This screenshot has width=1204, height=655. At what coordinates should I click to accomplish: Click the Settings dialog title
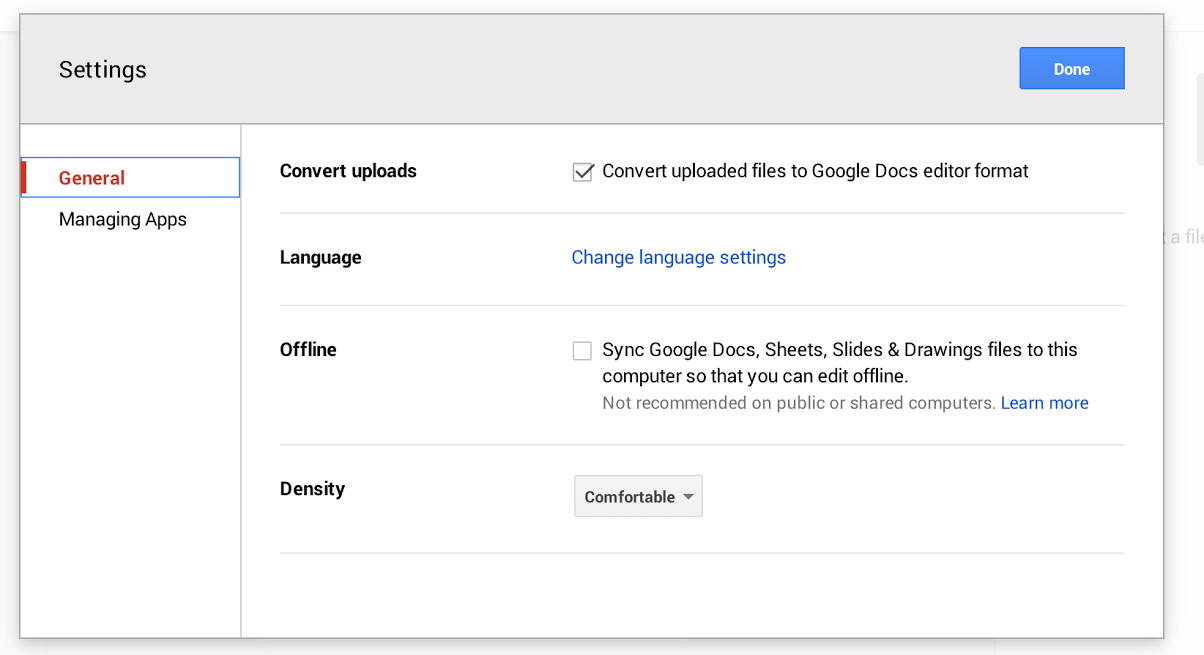point(103,70)
